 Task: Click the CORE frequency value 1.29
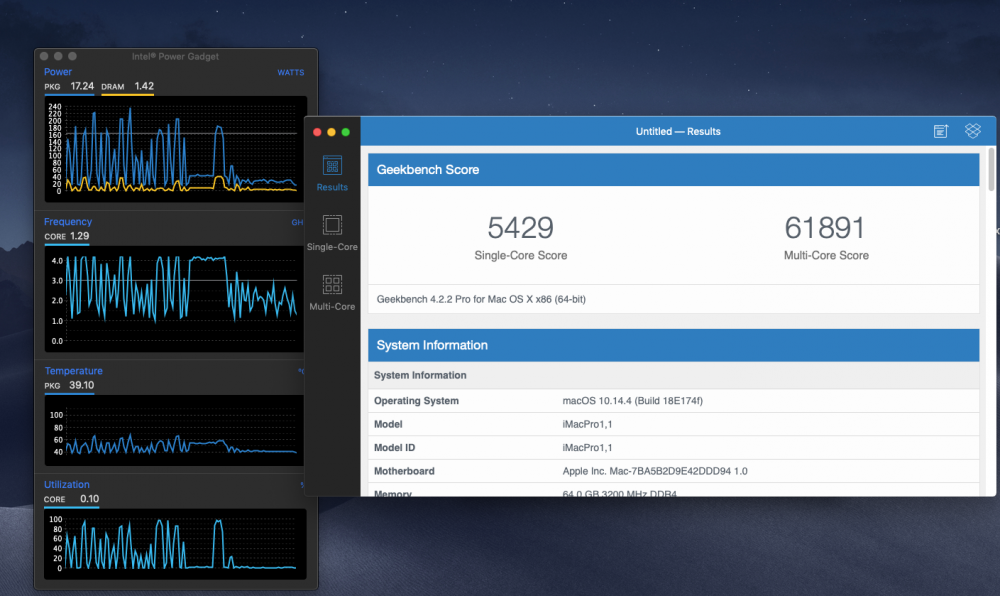tap(79, 236)
